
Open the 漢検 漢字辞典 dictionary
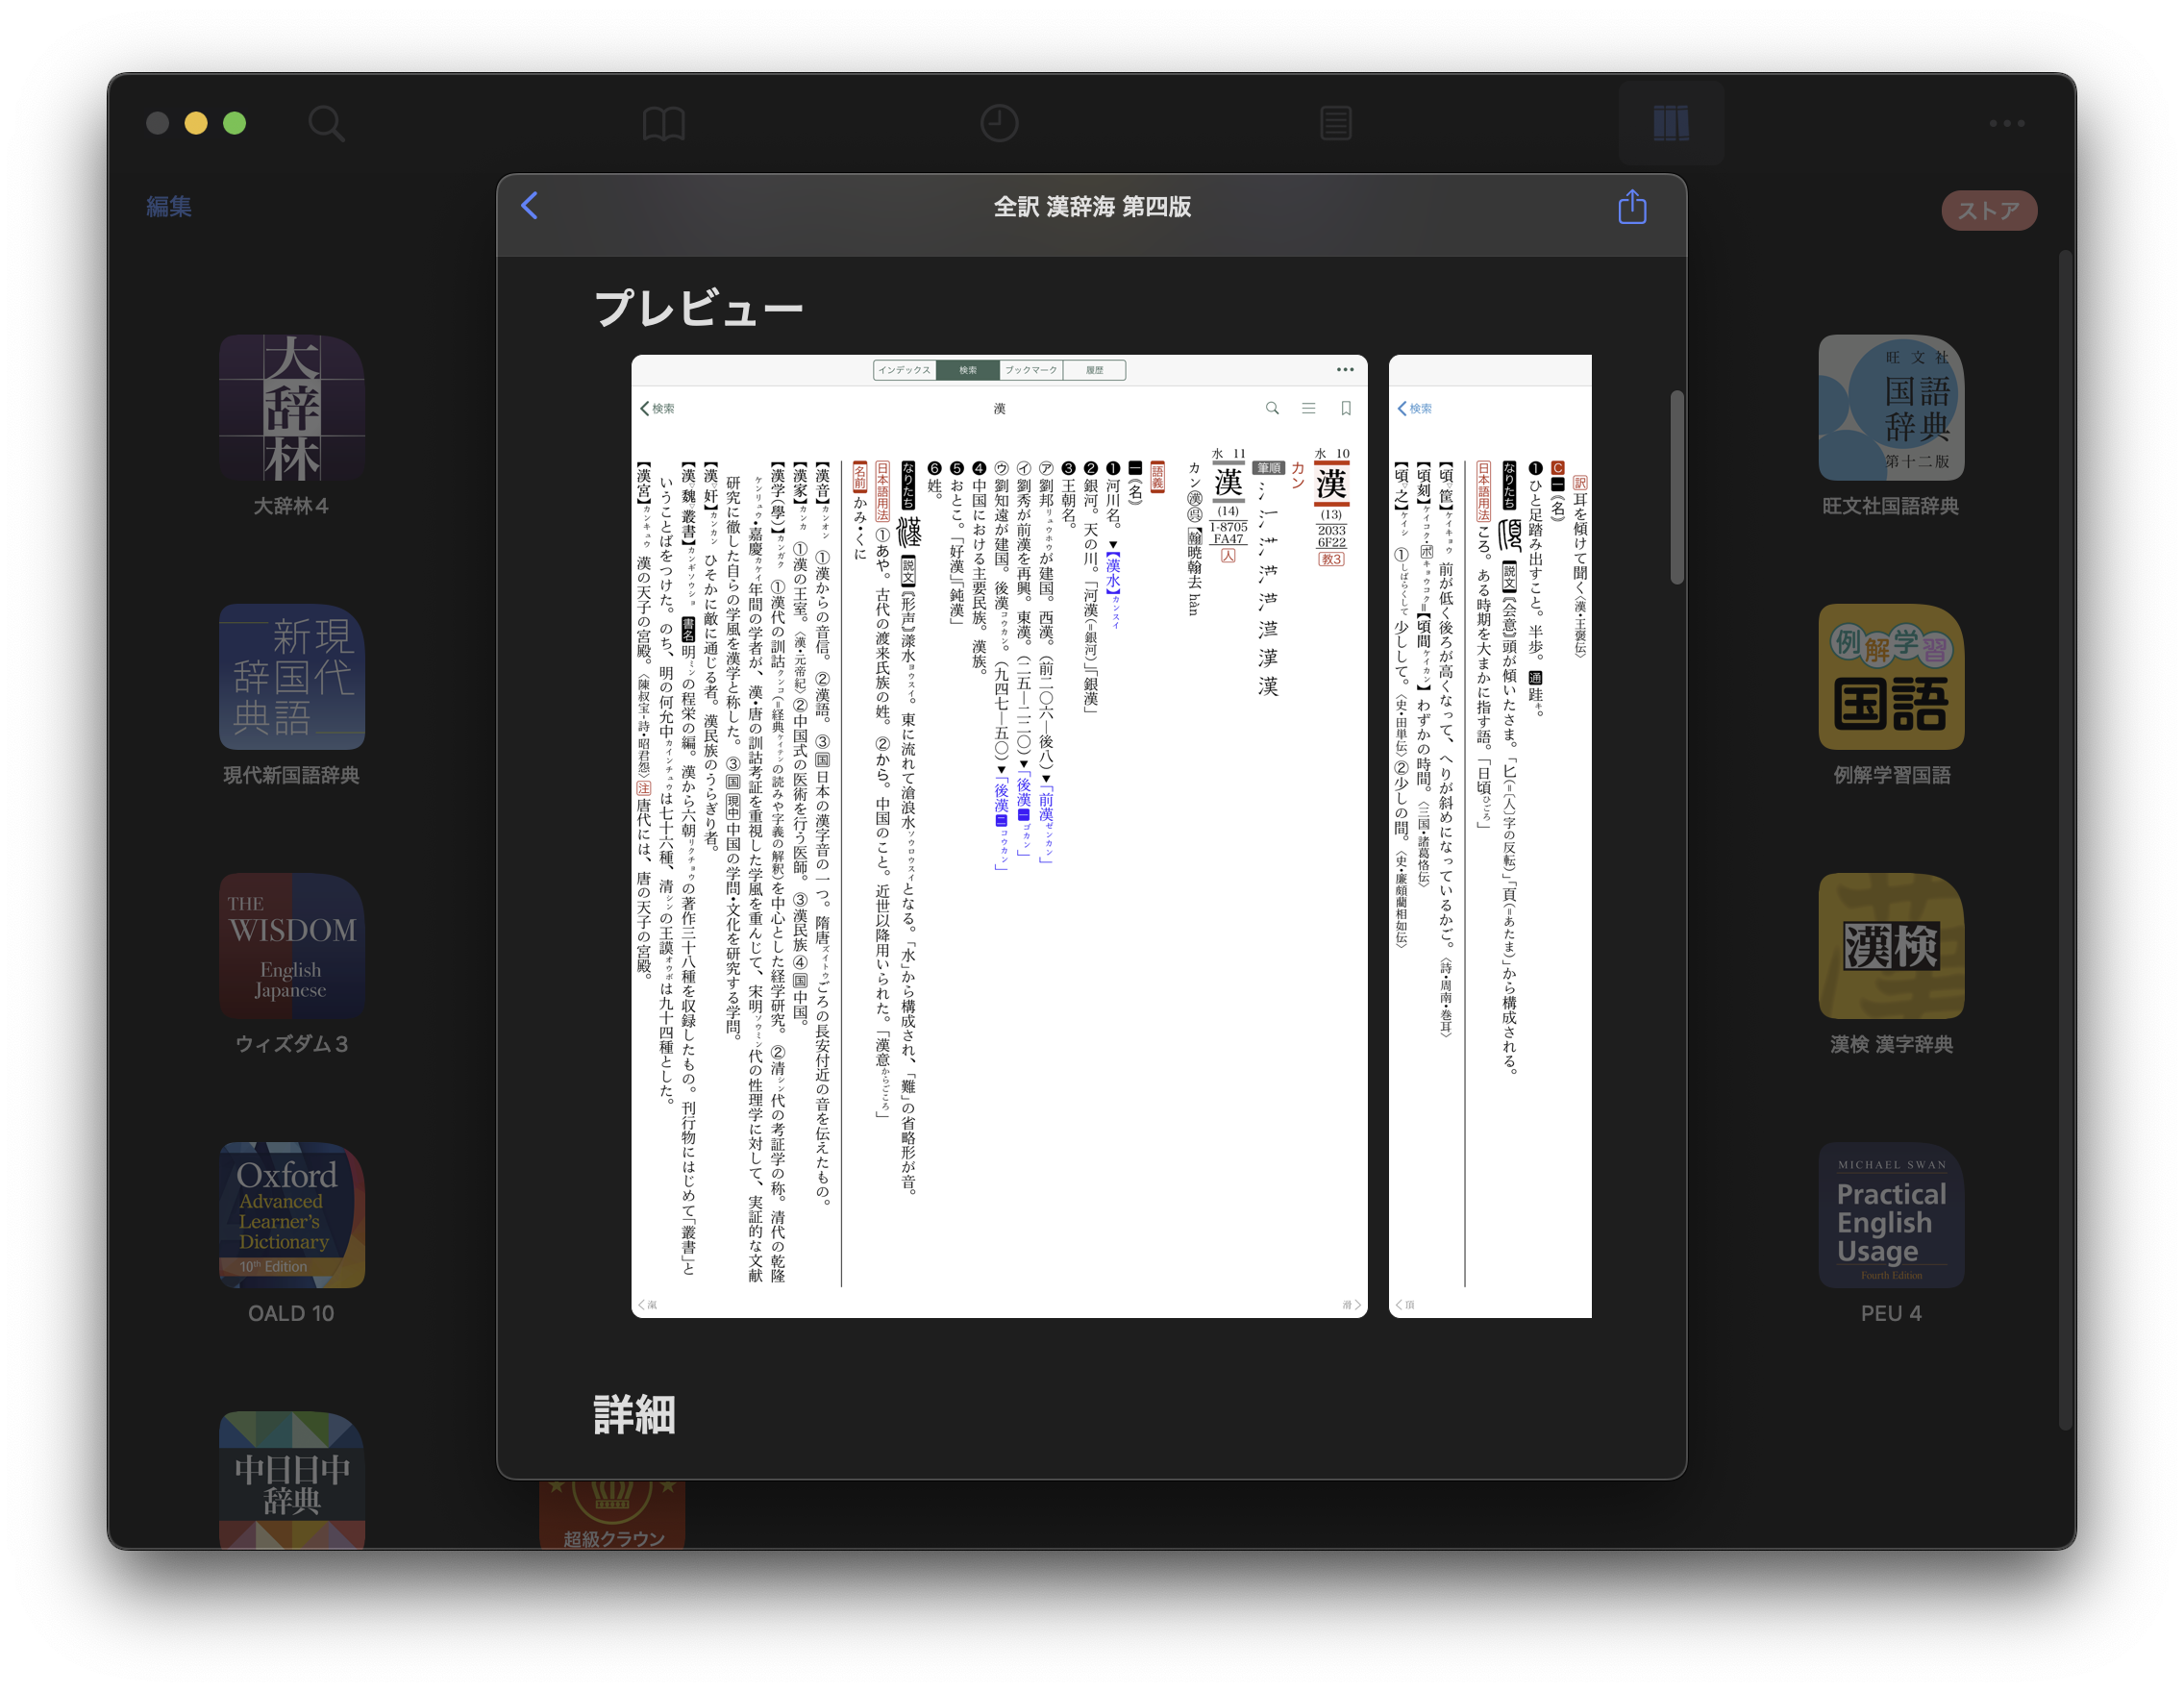pyautogui.click(x=1890, y=946)
